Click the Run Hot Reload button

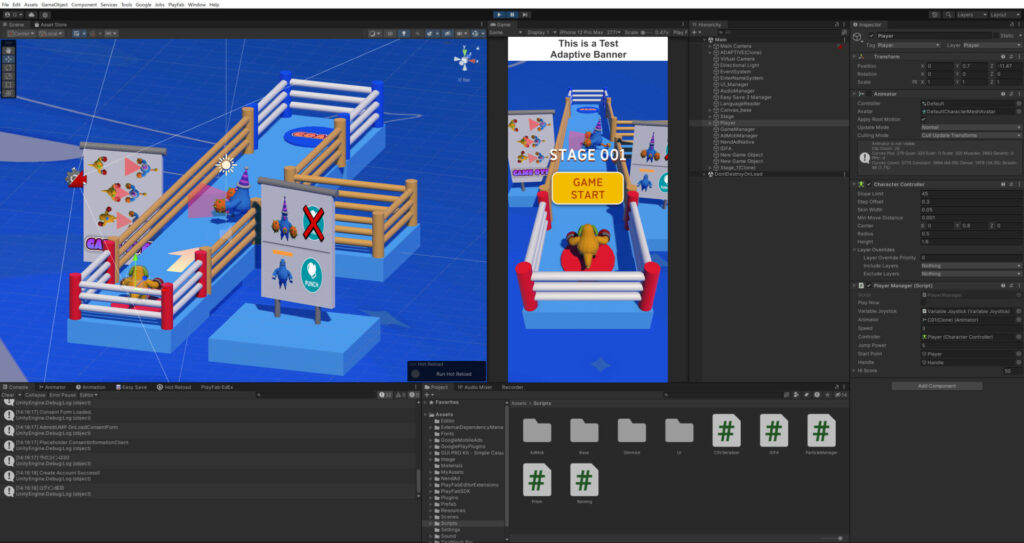tap(453, 374)
